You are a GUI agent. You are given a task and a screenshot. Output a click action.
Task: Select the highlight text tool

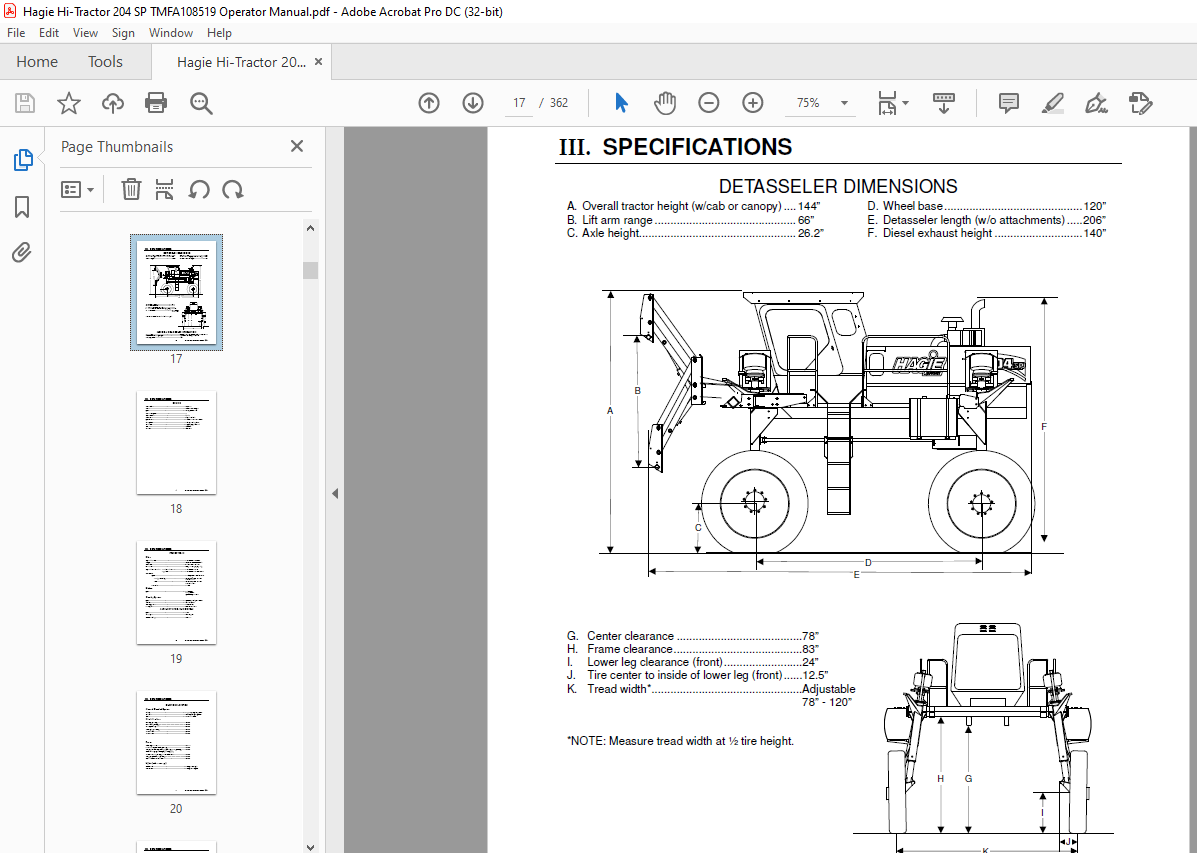point(1053,103)
